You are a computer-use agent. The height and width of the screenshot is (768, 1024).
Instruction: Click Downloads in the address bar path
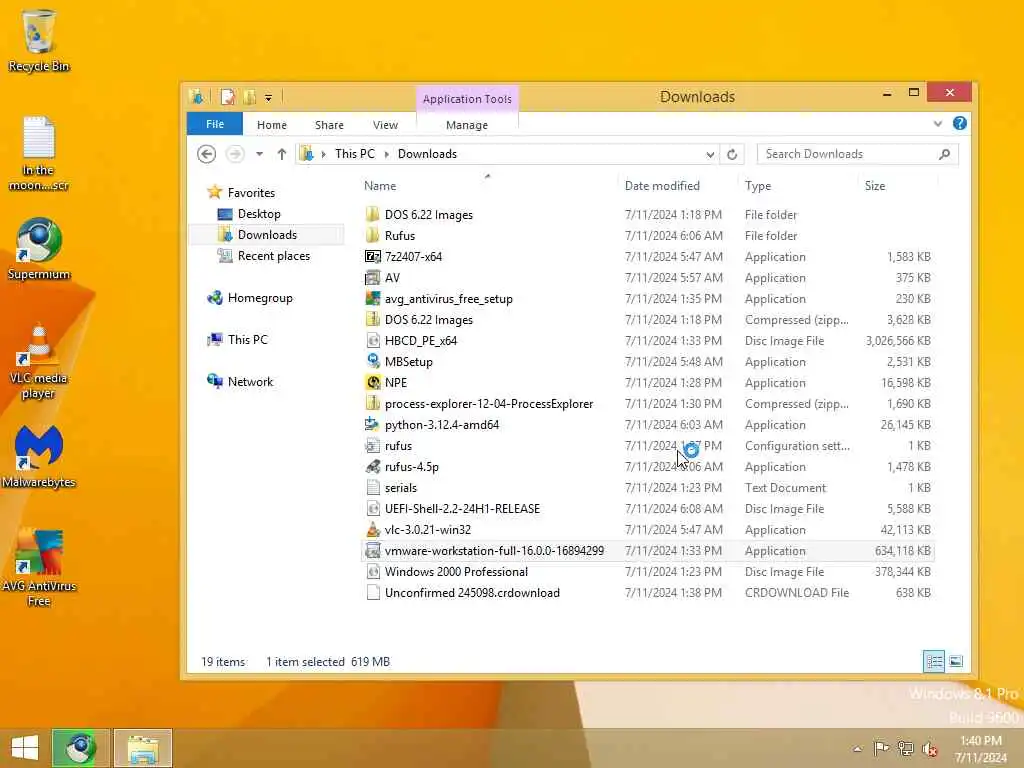pos(427,154)
